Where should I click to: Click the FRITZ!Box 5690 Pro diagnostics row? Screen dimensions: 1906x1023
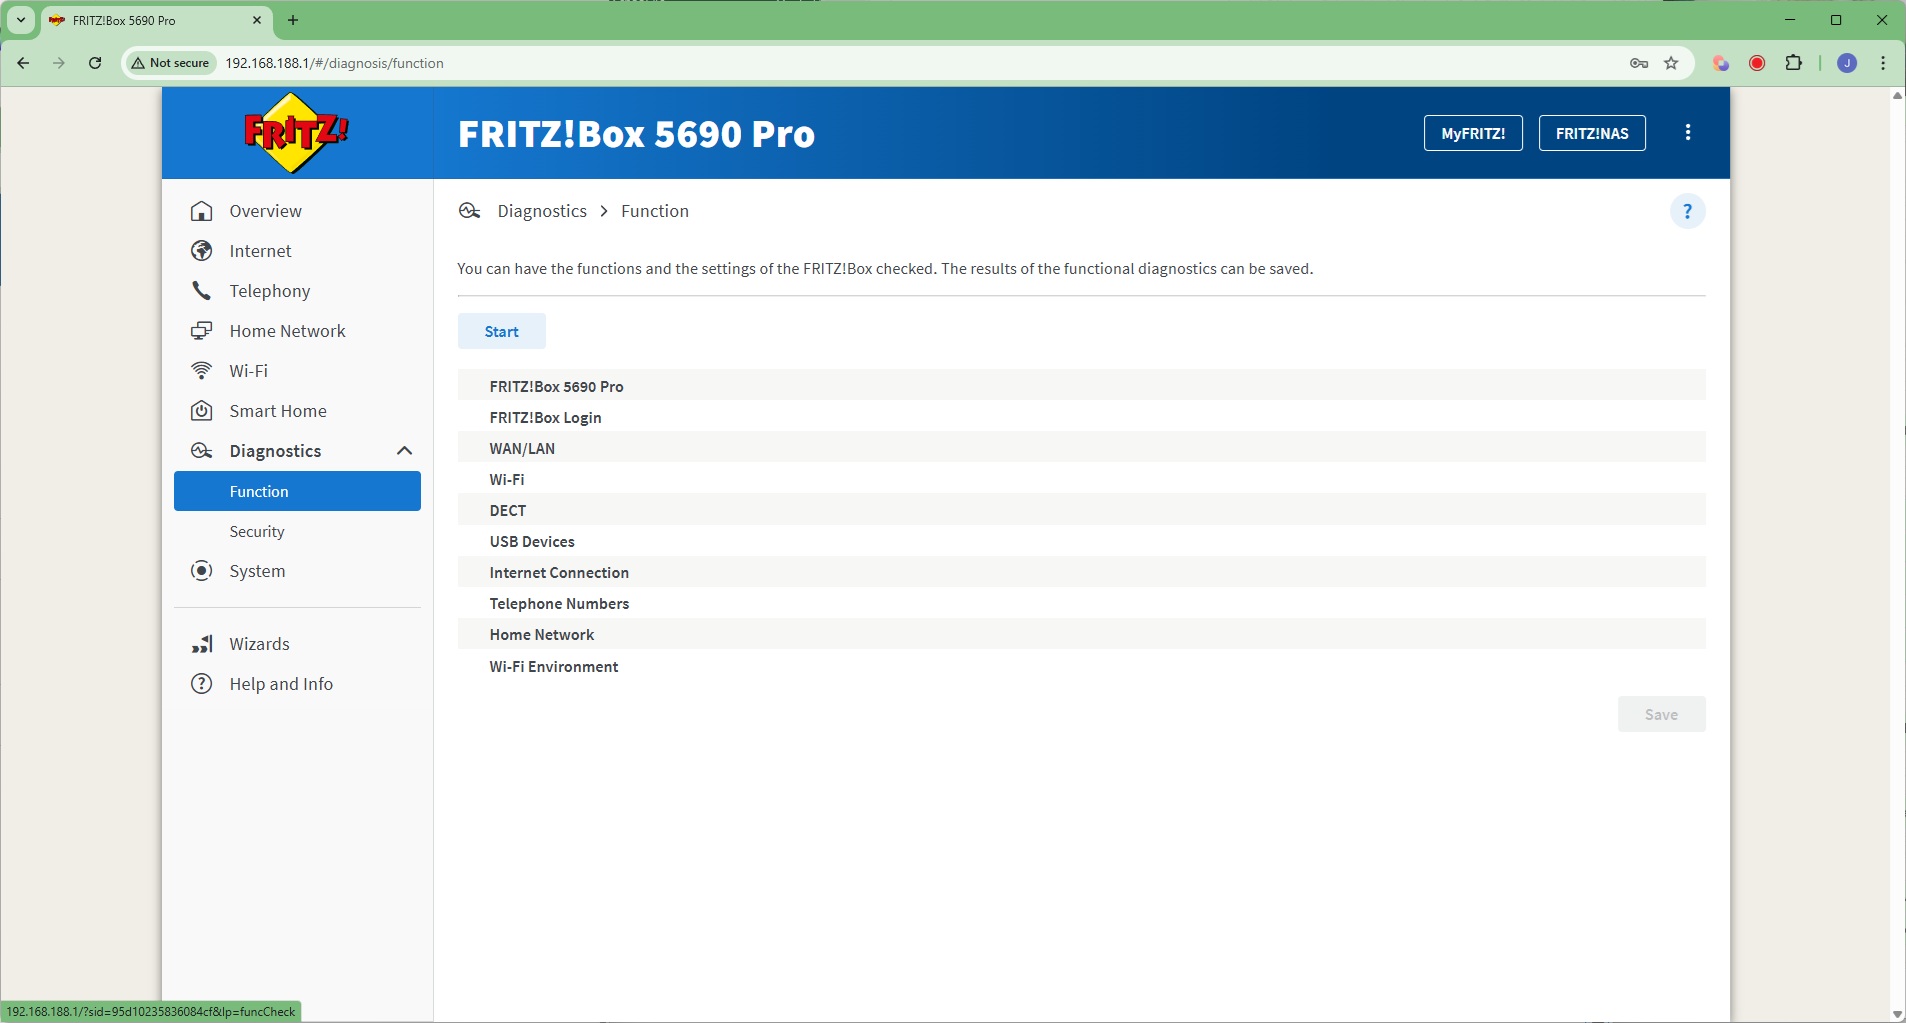click(x=1082, y=386)
